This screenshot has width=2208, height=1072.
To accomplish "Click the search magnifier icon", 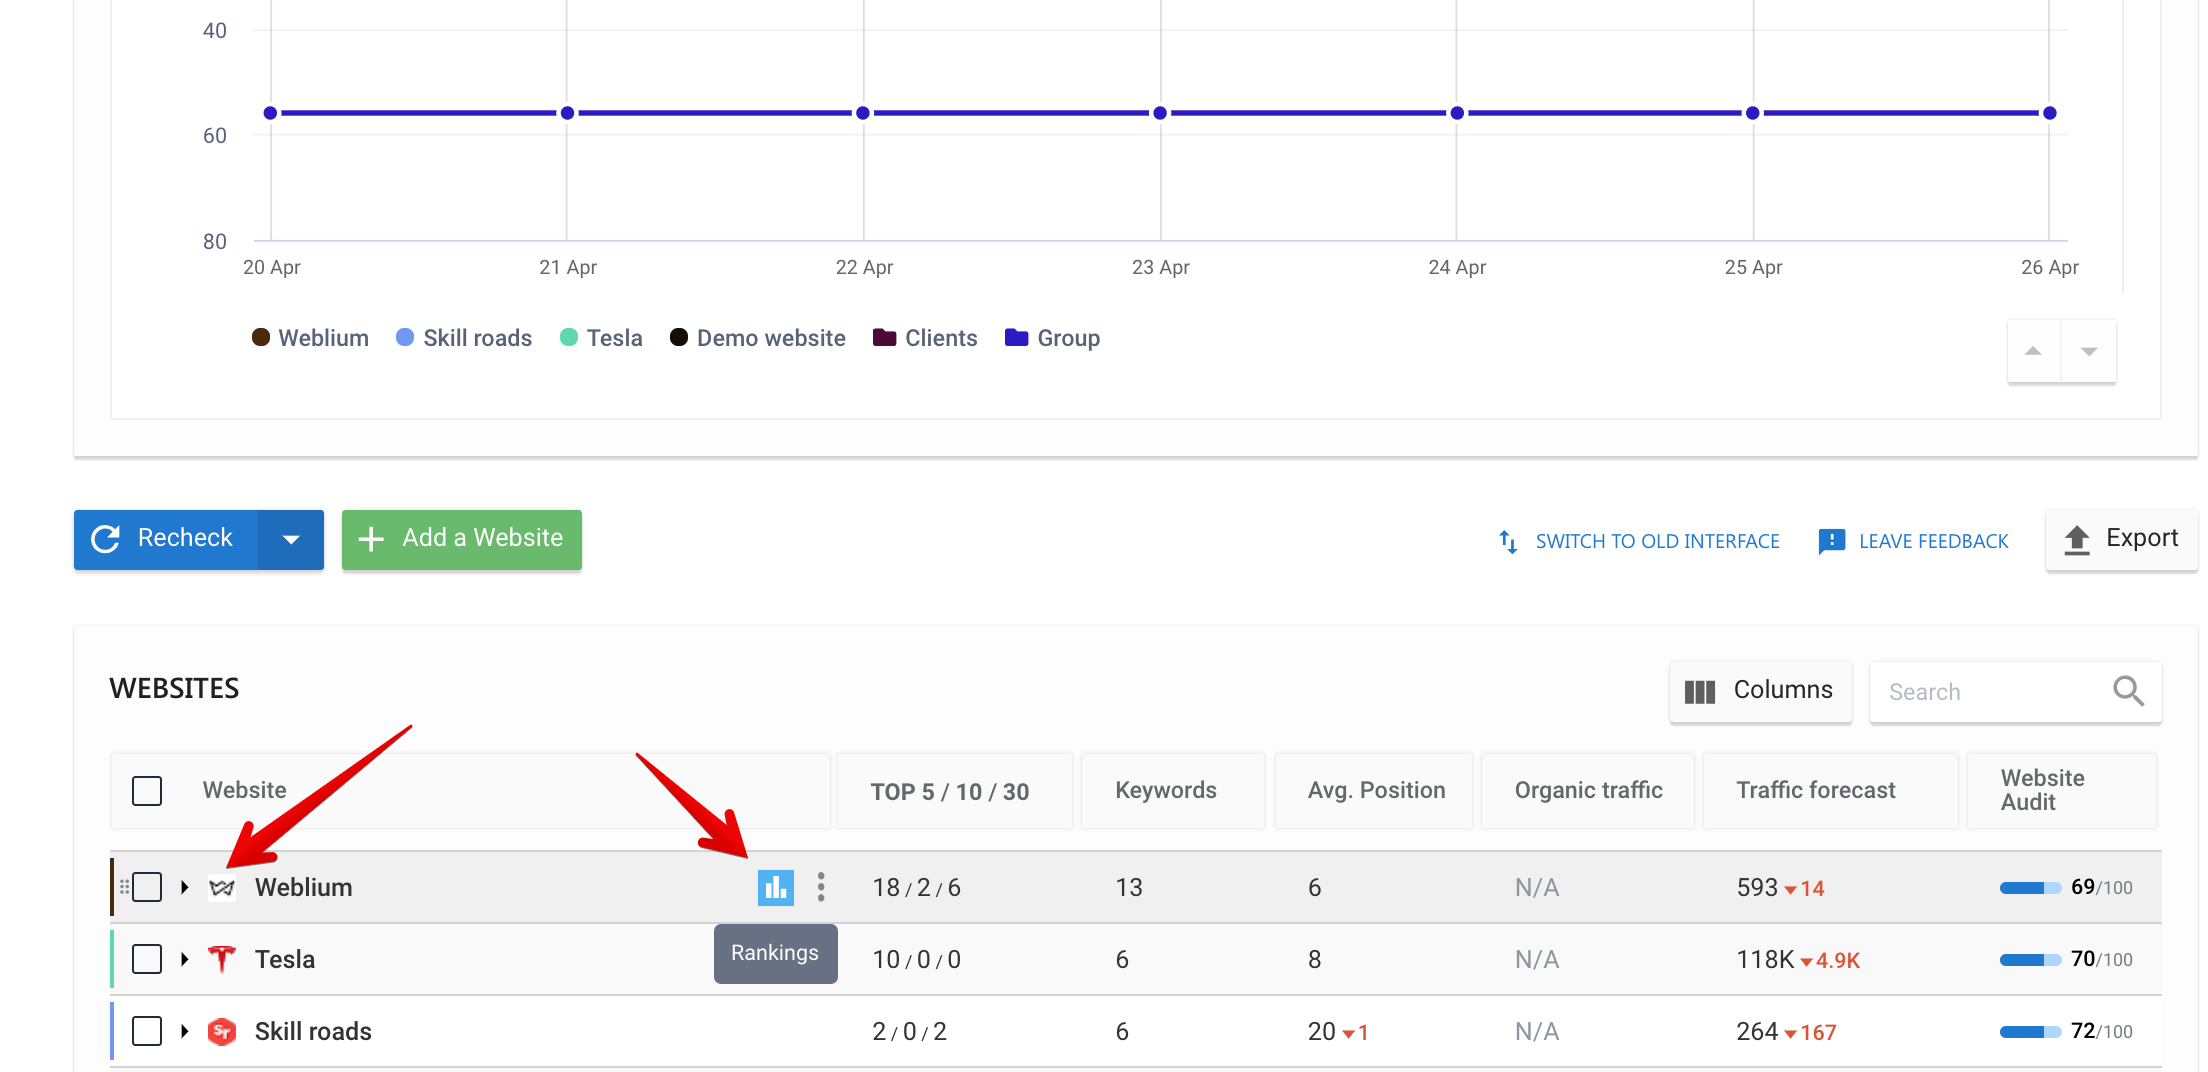I will 2128,691.
